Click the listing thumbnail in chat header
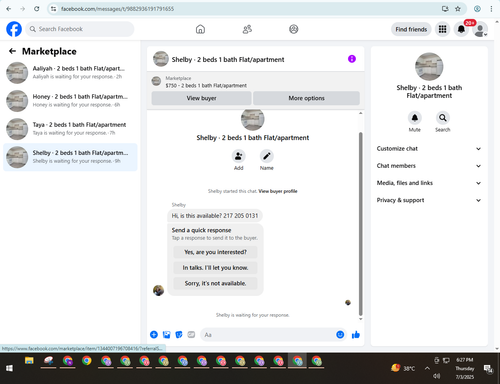Image resolution: width=500 pixels, height=384 pixels. pos(161,59)
